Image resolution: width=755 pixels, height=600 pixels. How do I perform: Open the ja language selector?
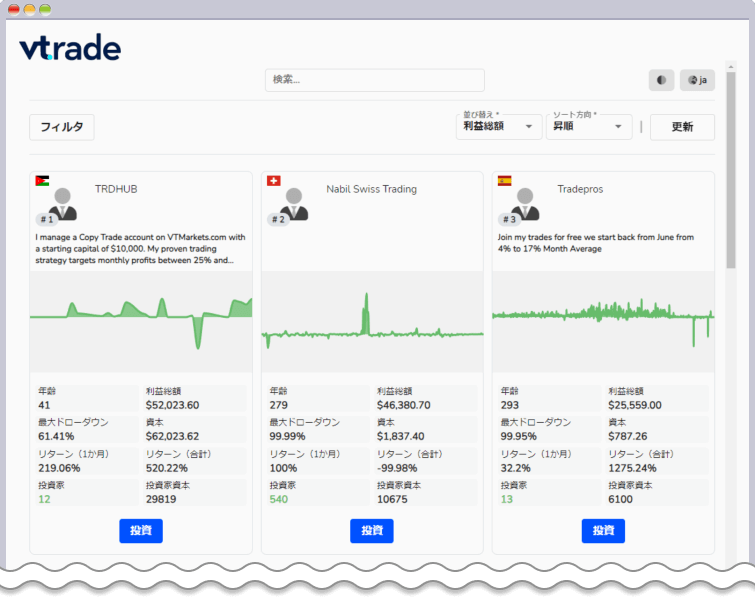[x=697, y=80]
